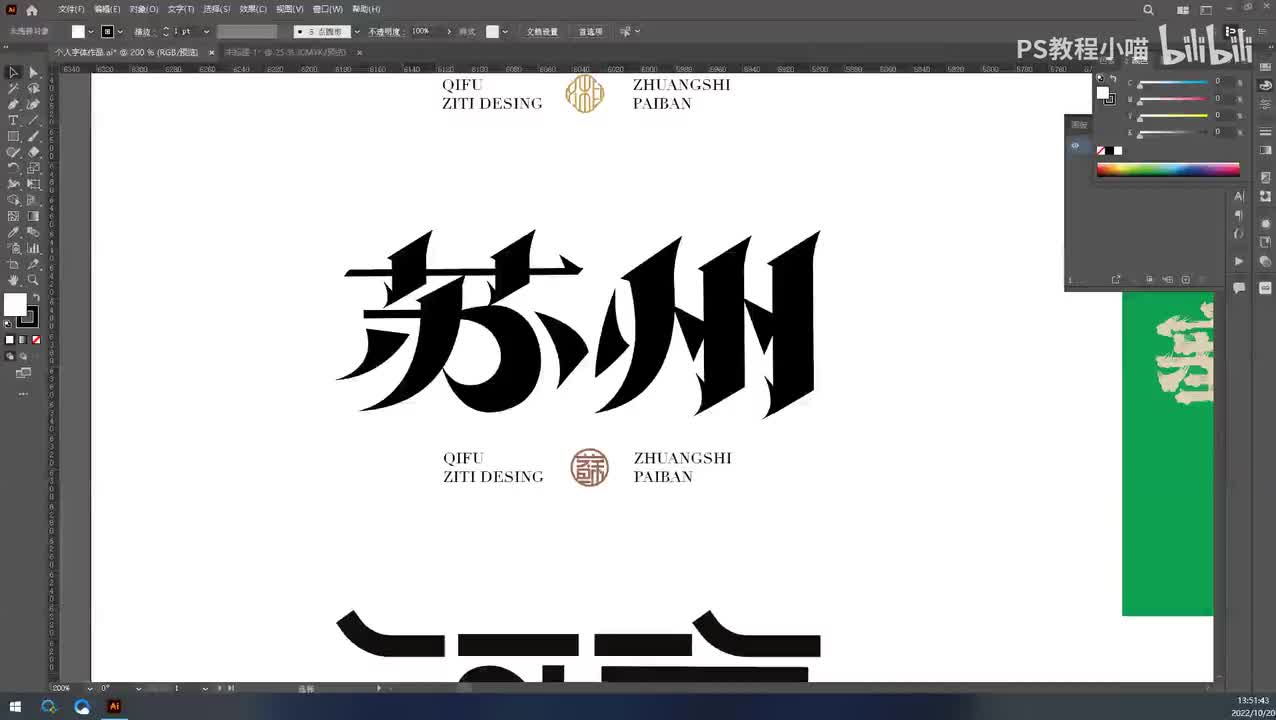Screen dimensions: 1276x720
Task: Select the Slice tool
Action: coord(33,264)
